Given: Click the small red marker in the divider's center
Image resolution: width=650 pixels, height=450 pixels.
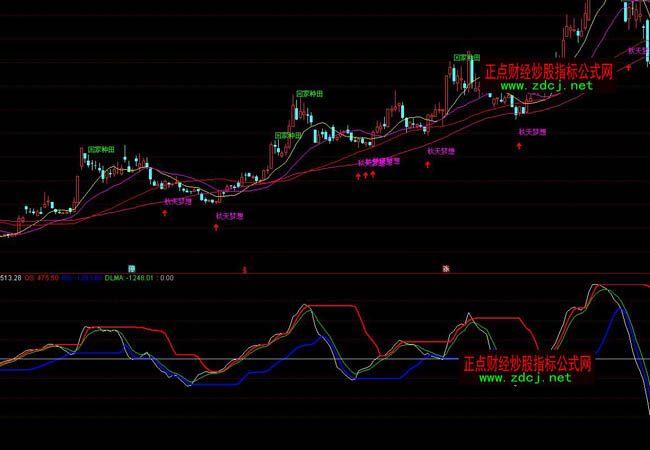Looking at the screenshot, I should 246,268.
